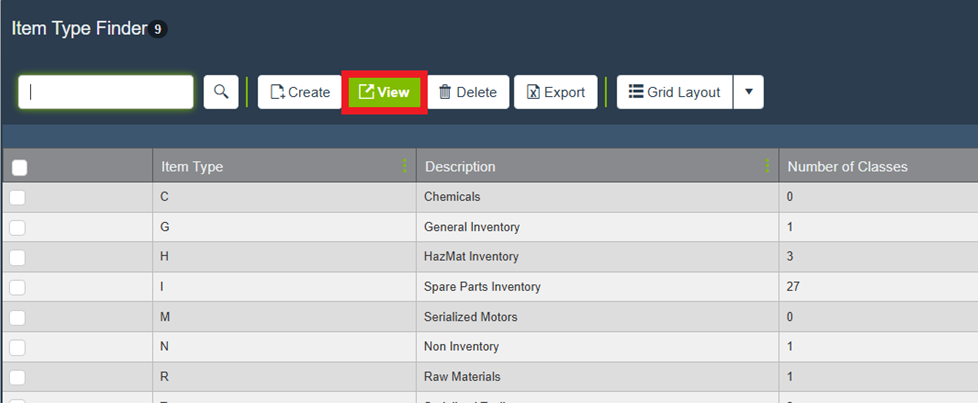978x403 pixels.
Task: Click the record count badge 9
Action: (158, 30)
